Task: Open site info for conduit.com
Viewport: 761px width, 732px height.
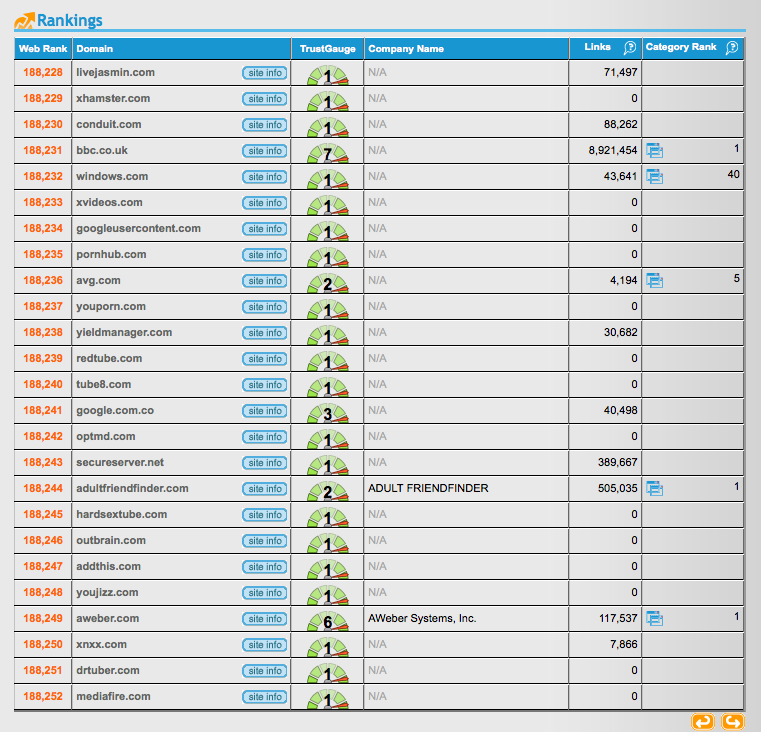Action: click(265, 125)
